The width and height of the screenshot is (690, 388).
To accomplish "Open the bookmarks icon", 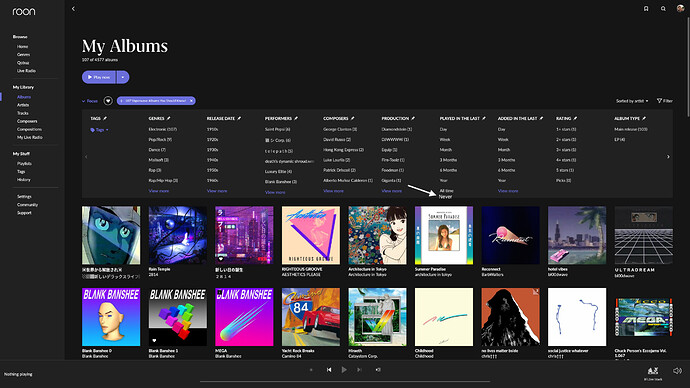I will 646,8.
